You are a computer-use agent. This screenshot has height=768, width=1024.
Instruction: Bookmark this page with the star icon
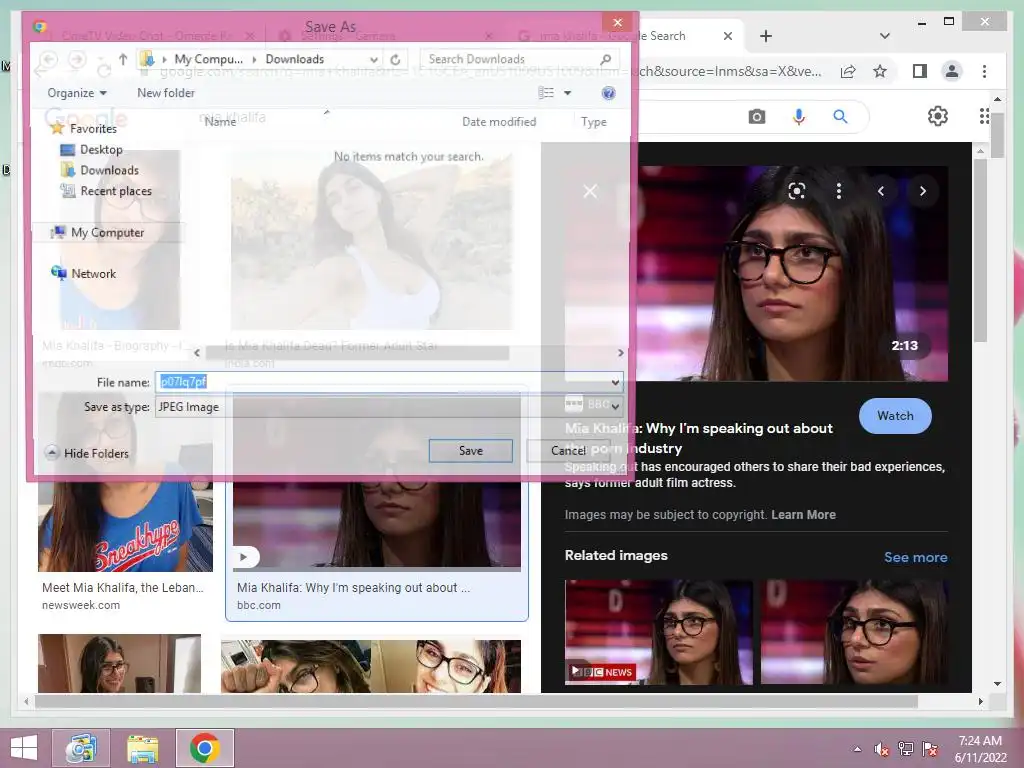880,71
